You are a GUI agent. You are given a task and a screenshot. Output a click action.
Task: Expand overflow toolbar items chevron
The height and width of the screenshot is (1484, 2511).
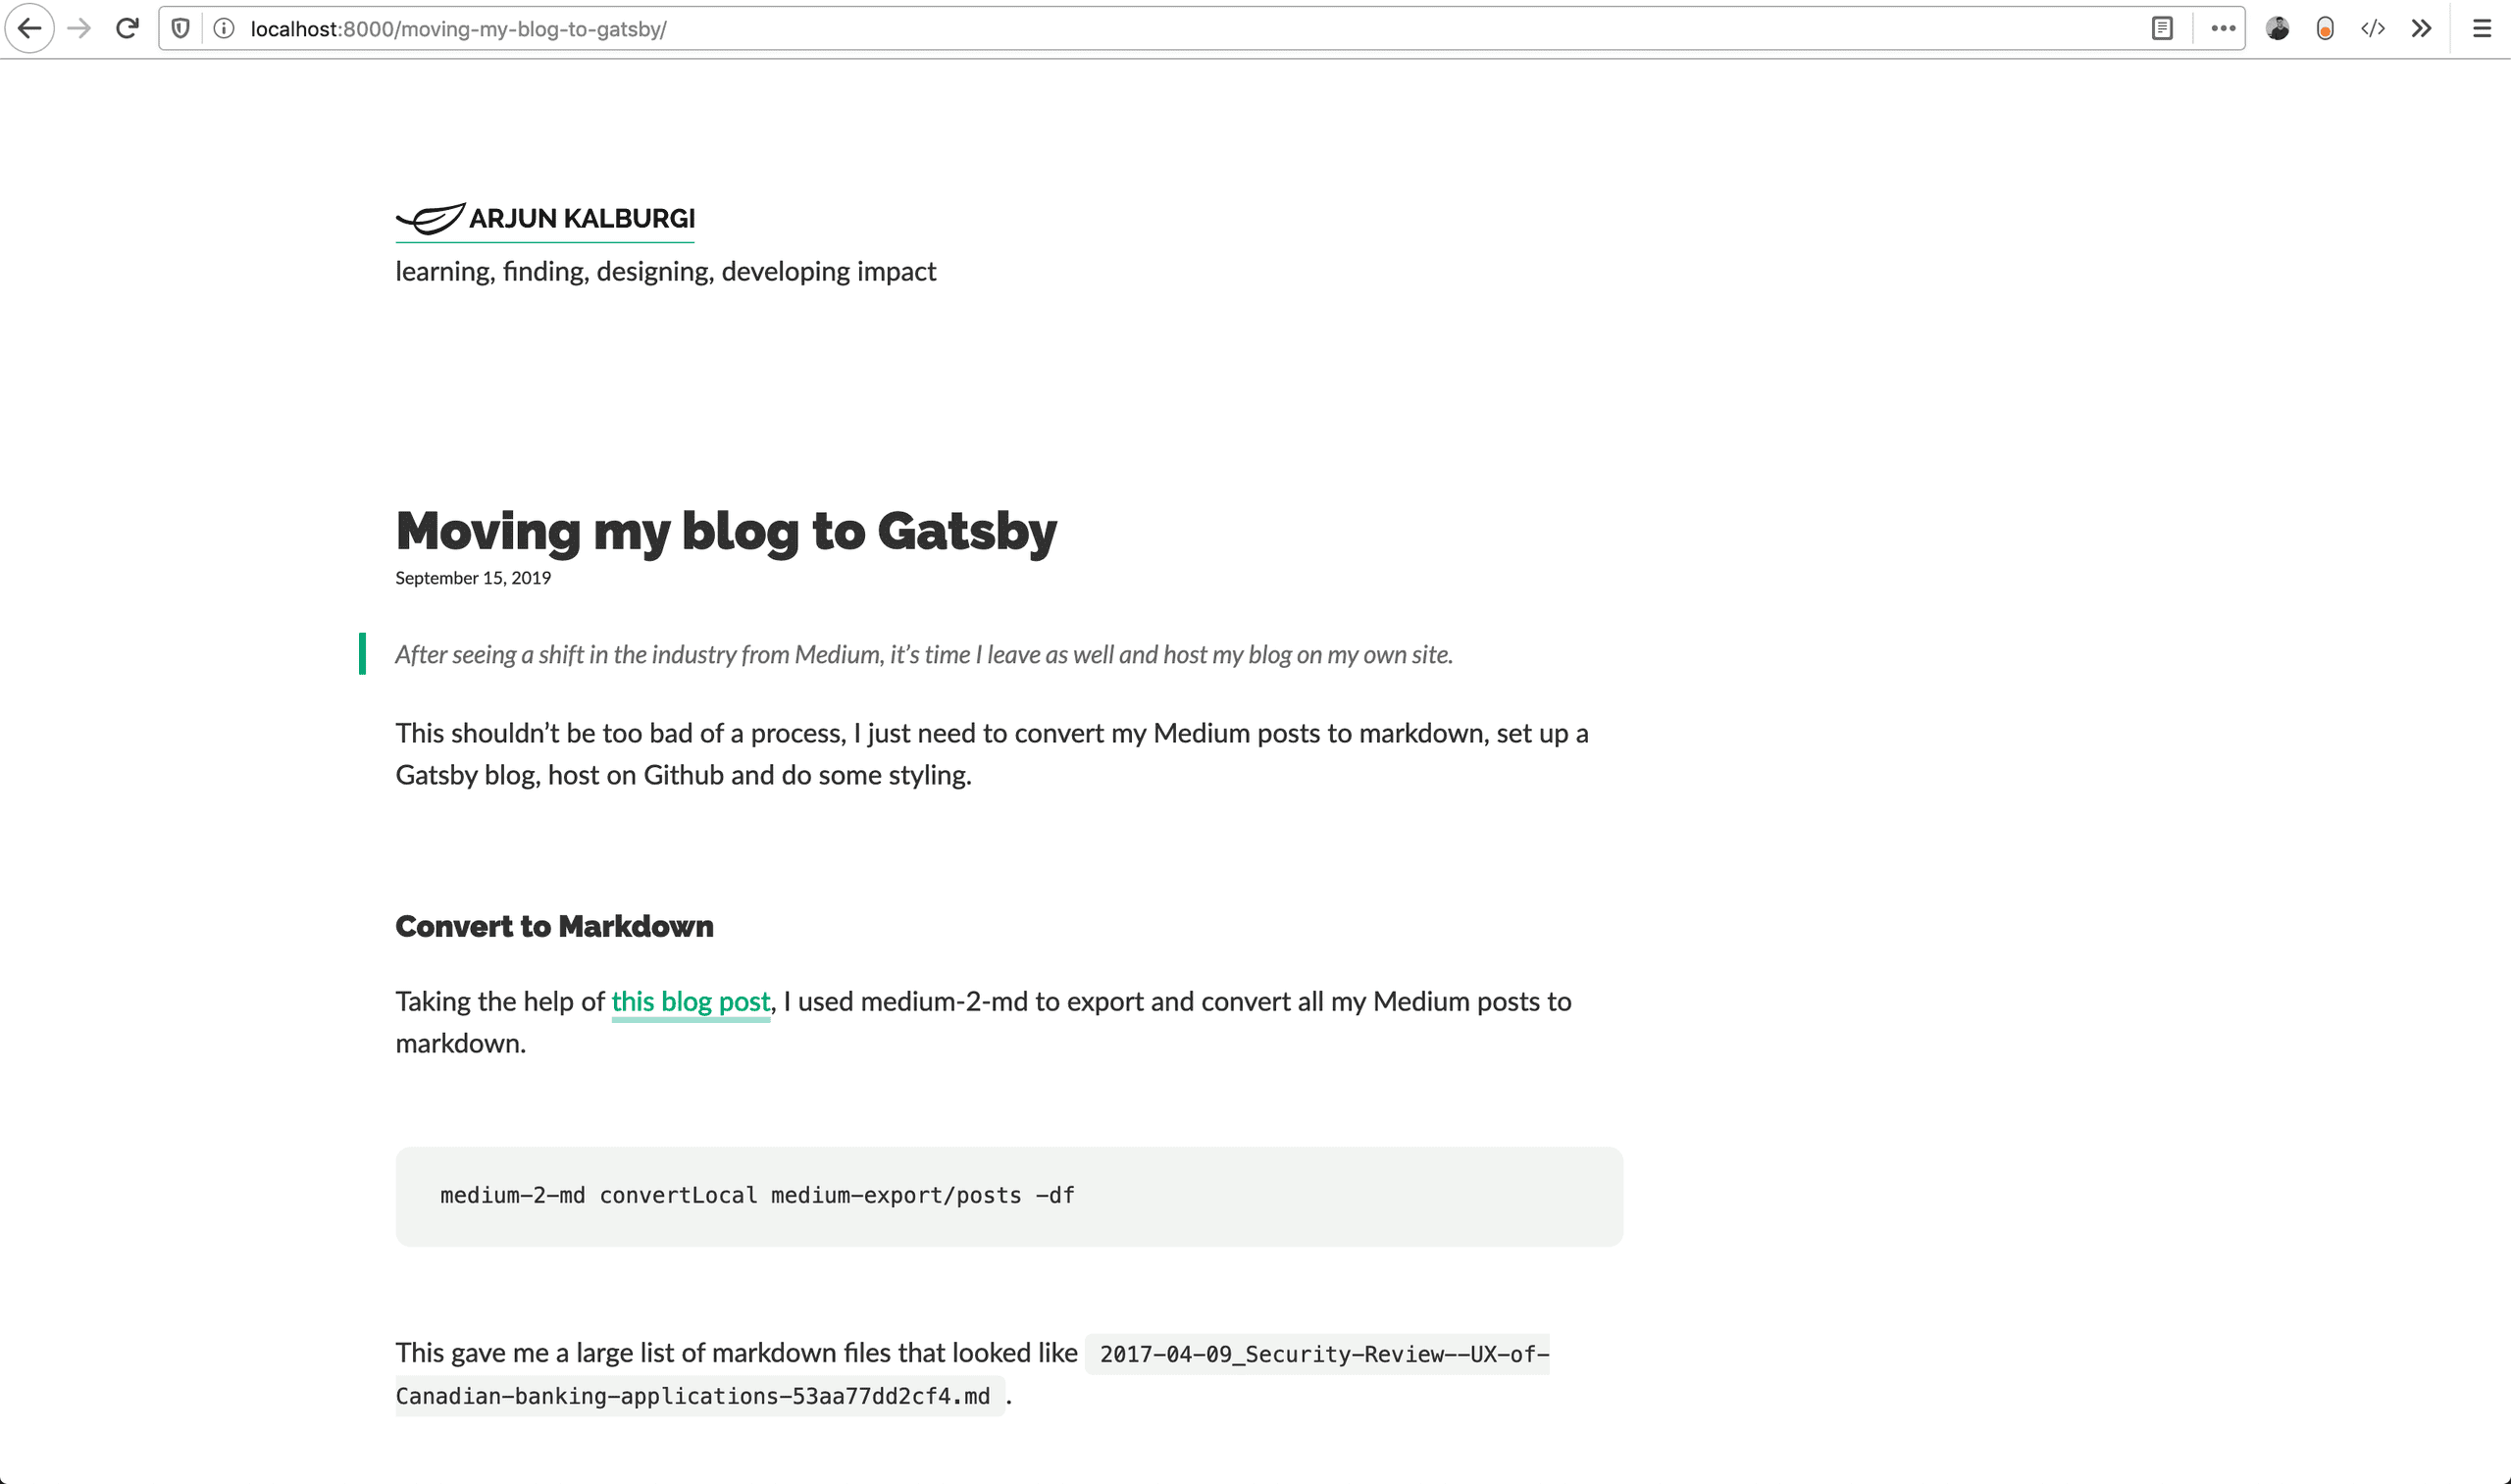click(2421, 29)
